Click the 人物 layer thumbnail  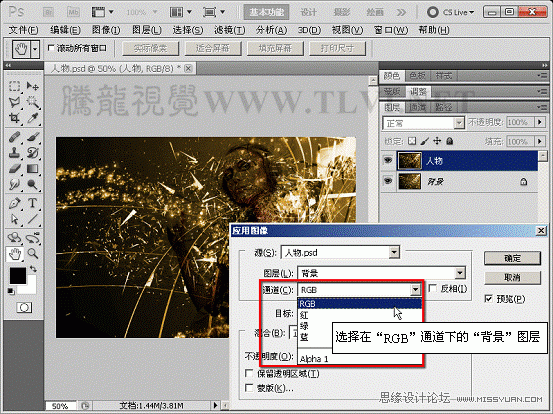click(x=409, y=161)
